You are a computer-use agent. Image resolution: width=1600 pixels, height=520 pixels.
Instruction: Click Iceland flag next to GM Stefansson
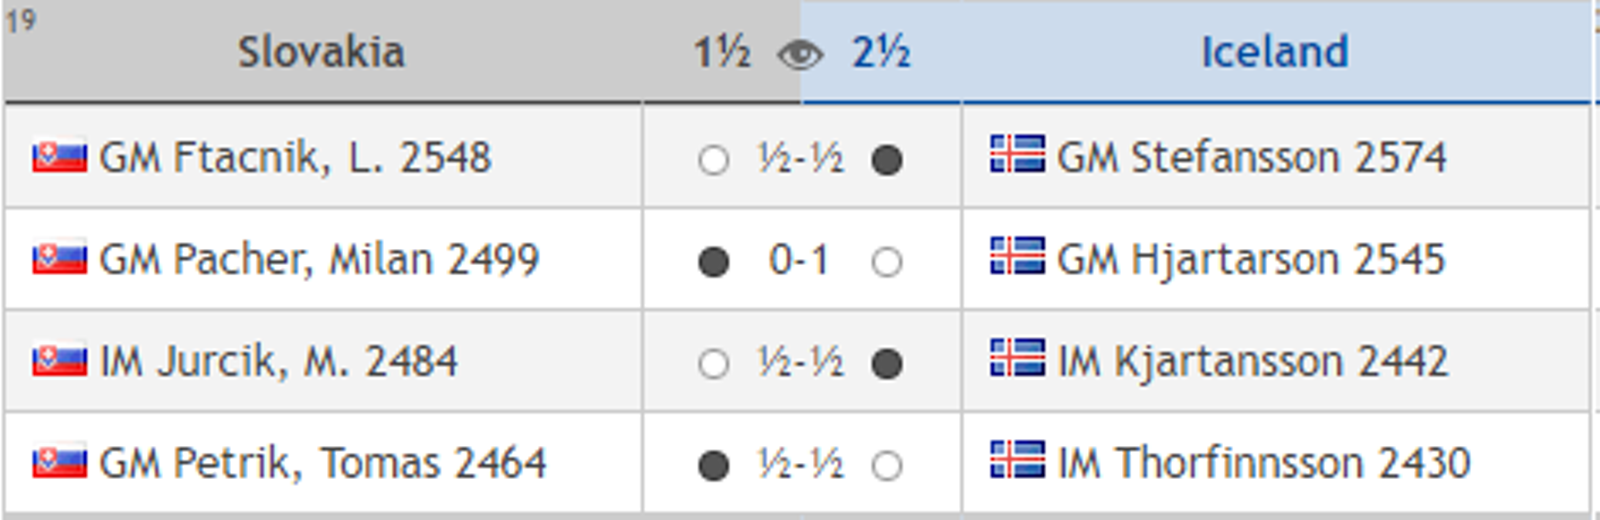(1017, 154)
